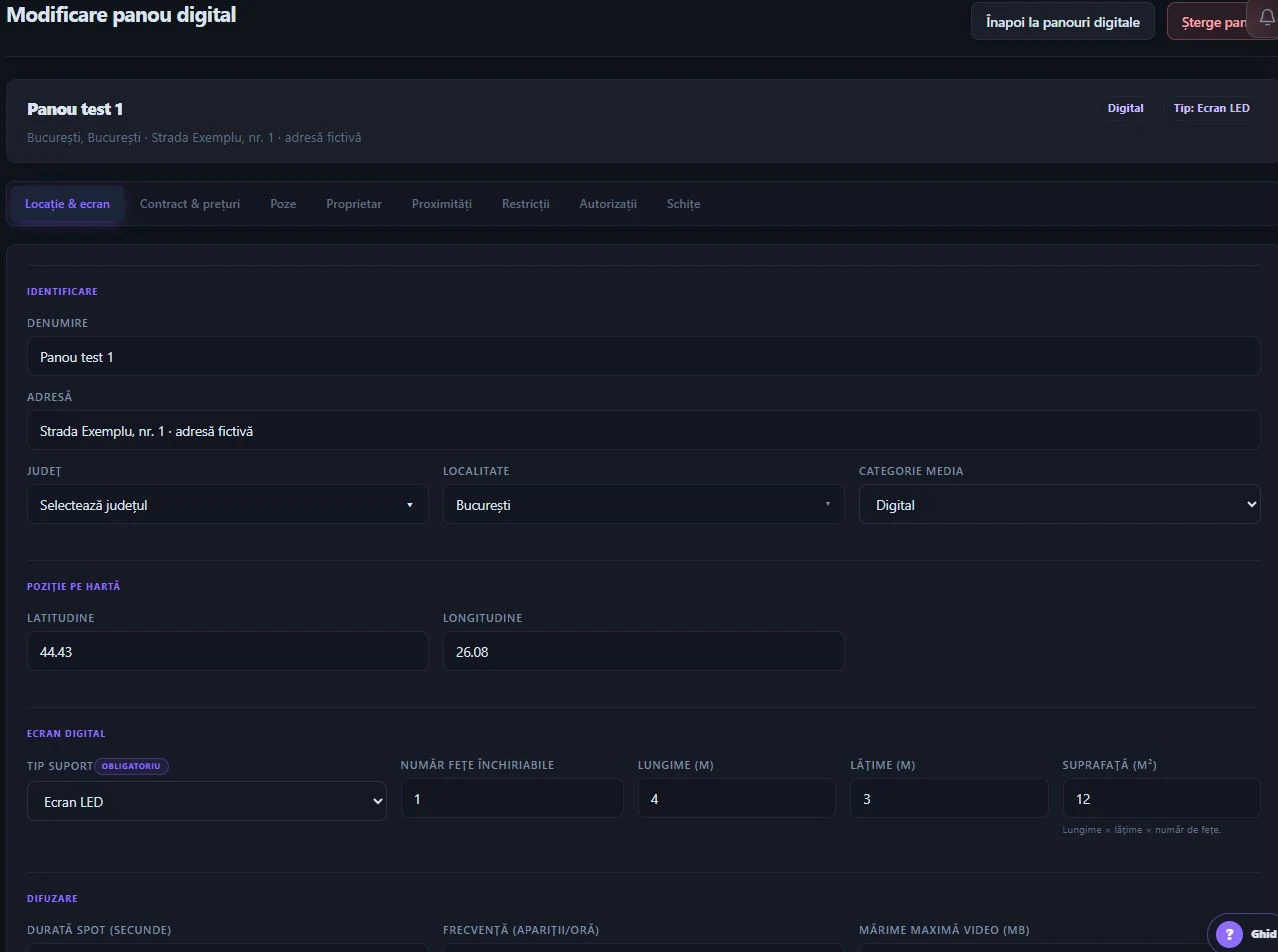Go back via Înapoi la panouri digitale
The height and width of the screenshot is (952, 1278).
(x=1062, y=22)
